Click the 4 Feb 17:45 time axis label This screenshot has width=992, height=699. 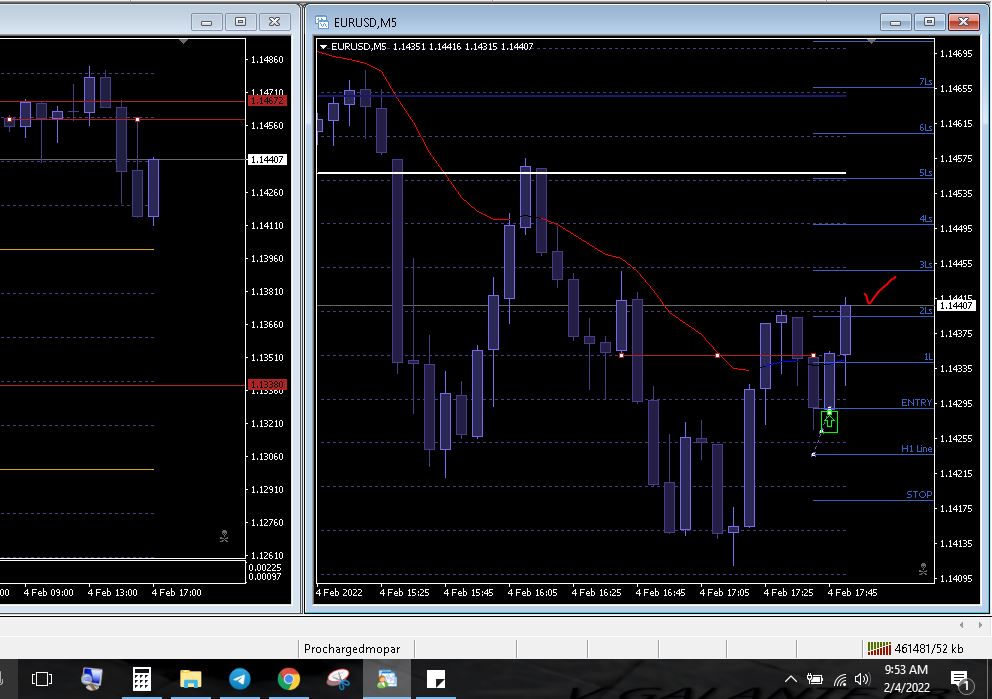point(852,593)
